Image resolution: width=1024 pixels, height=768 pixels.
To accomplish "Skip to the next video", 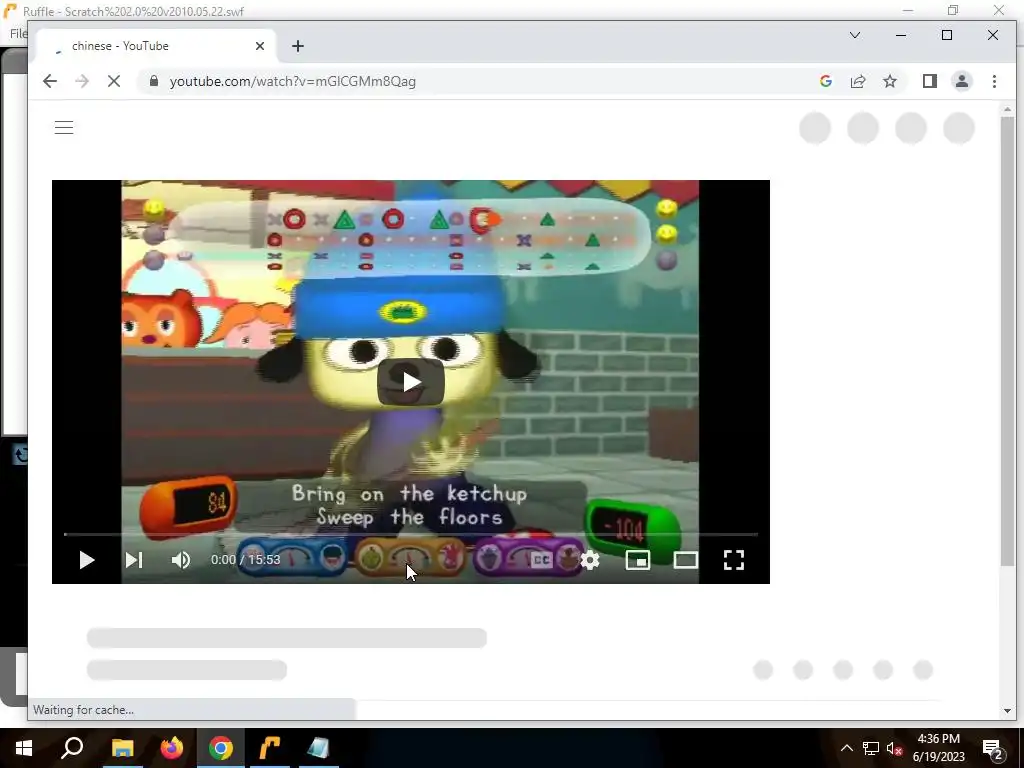I will coord(134,560).
